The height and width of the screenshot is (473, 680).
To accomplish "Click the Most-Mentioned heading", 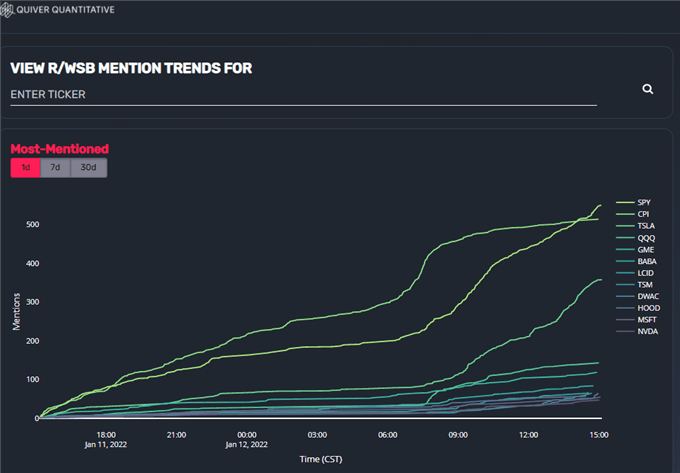I will pyautogui.click(x=59, y=149).
